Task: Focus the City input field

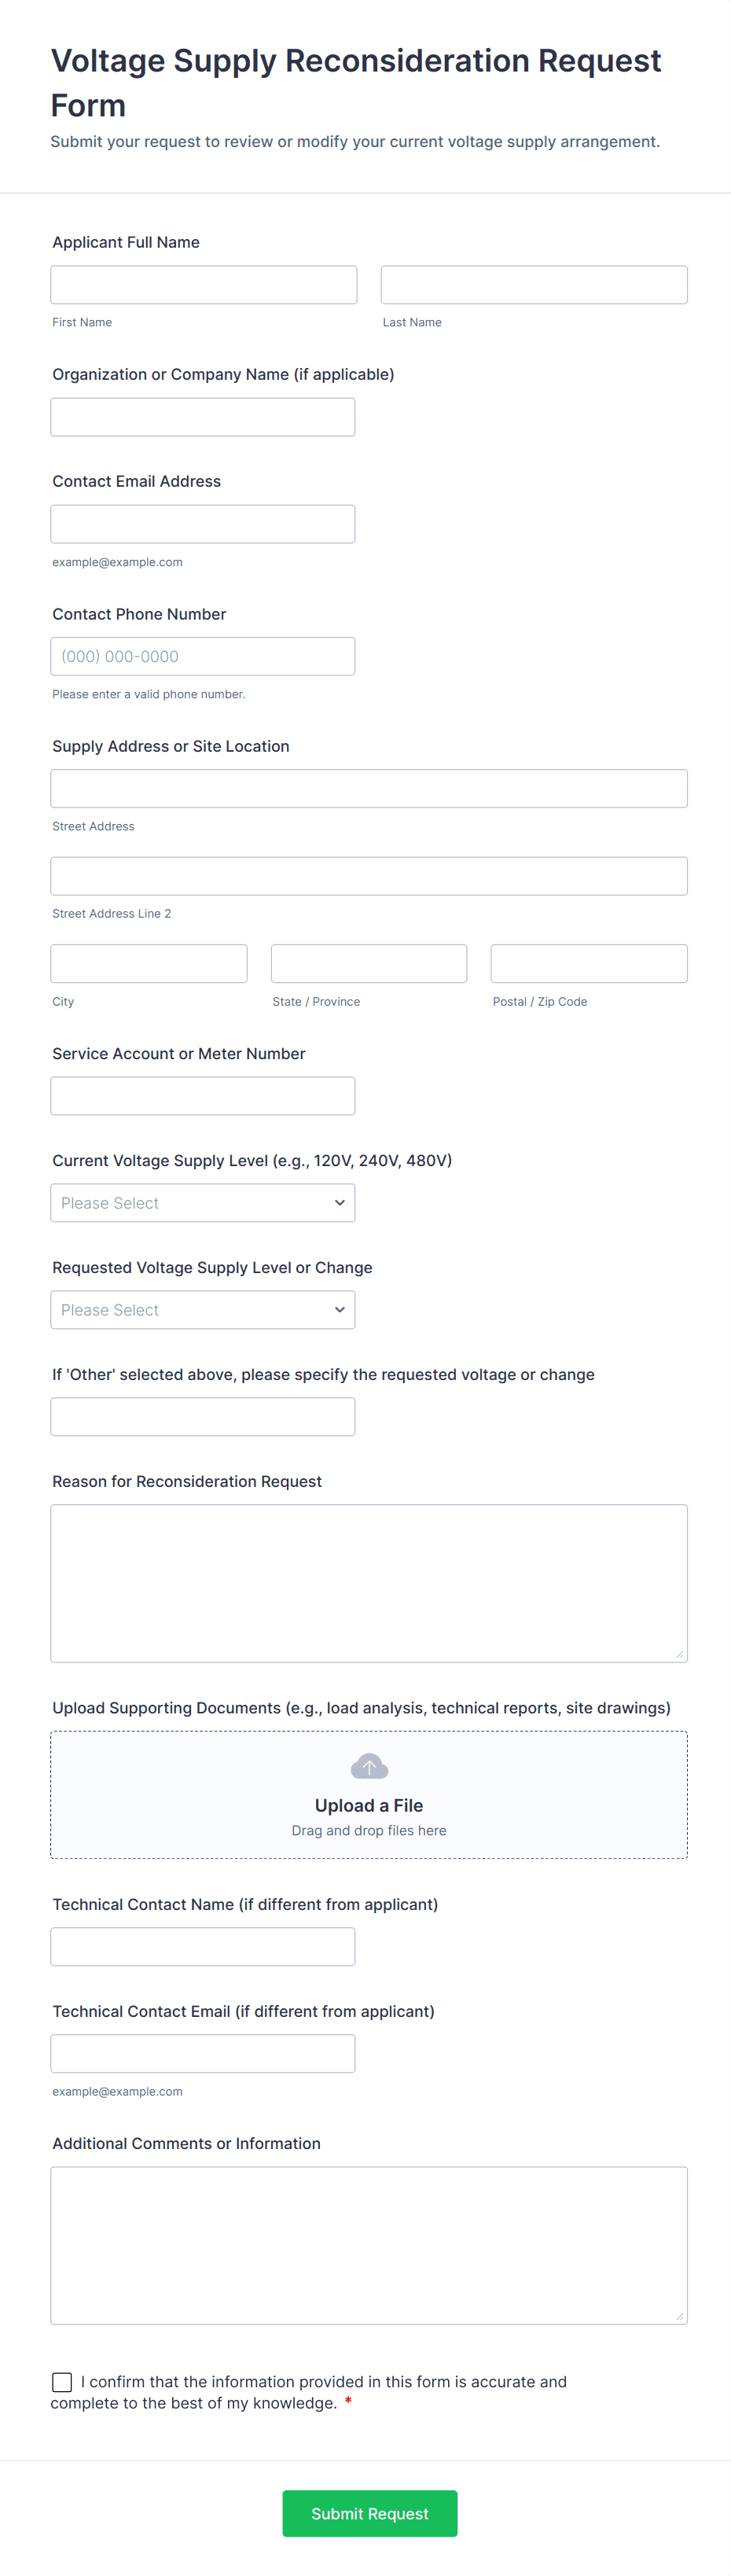Action: coord(149,963)
